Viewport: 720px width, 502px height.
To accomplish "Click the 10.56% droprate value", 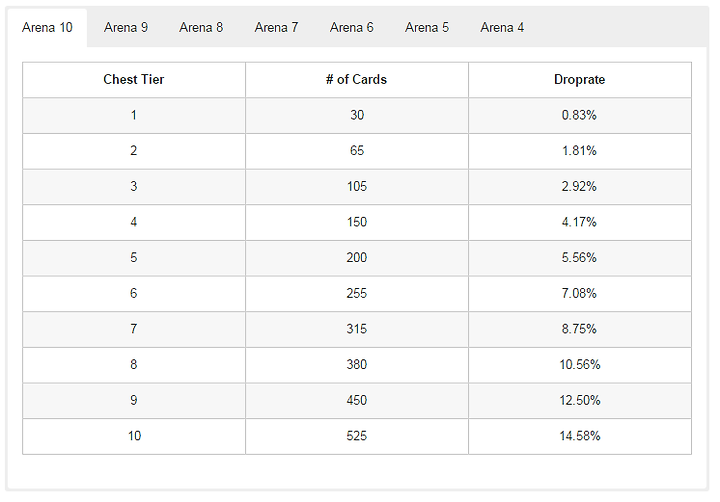I will (579, 365).
